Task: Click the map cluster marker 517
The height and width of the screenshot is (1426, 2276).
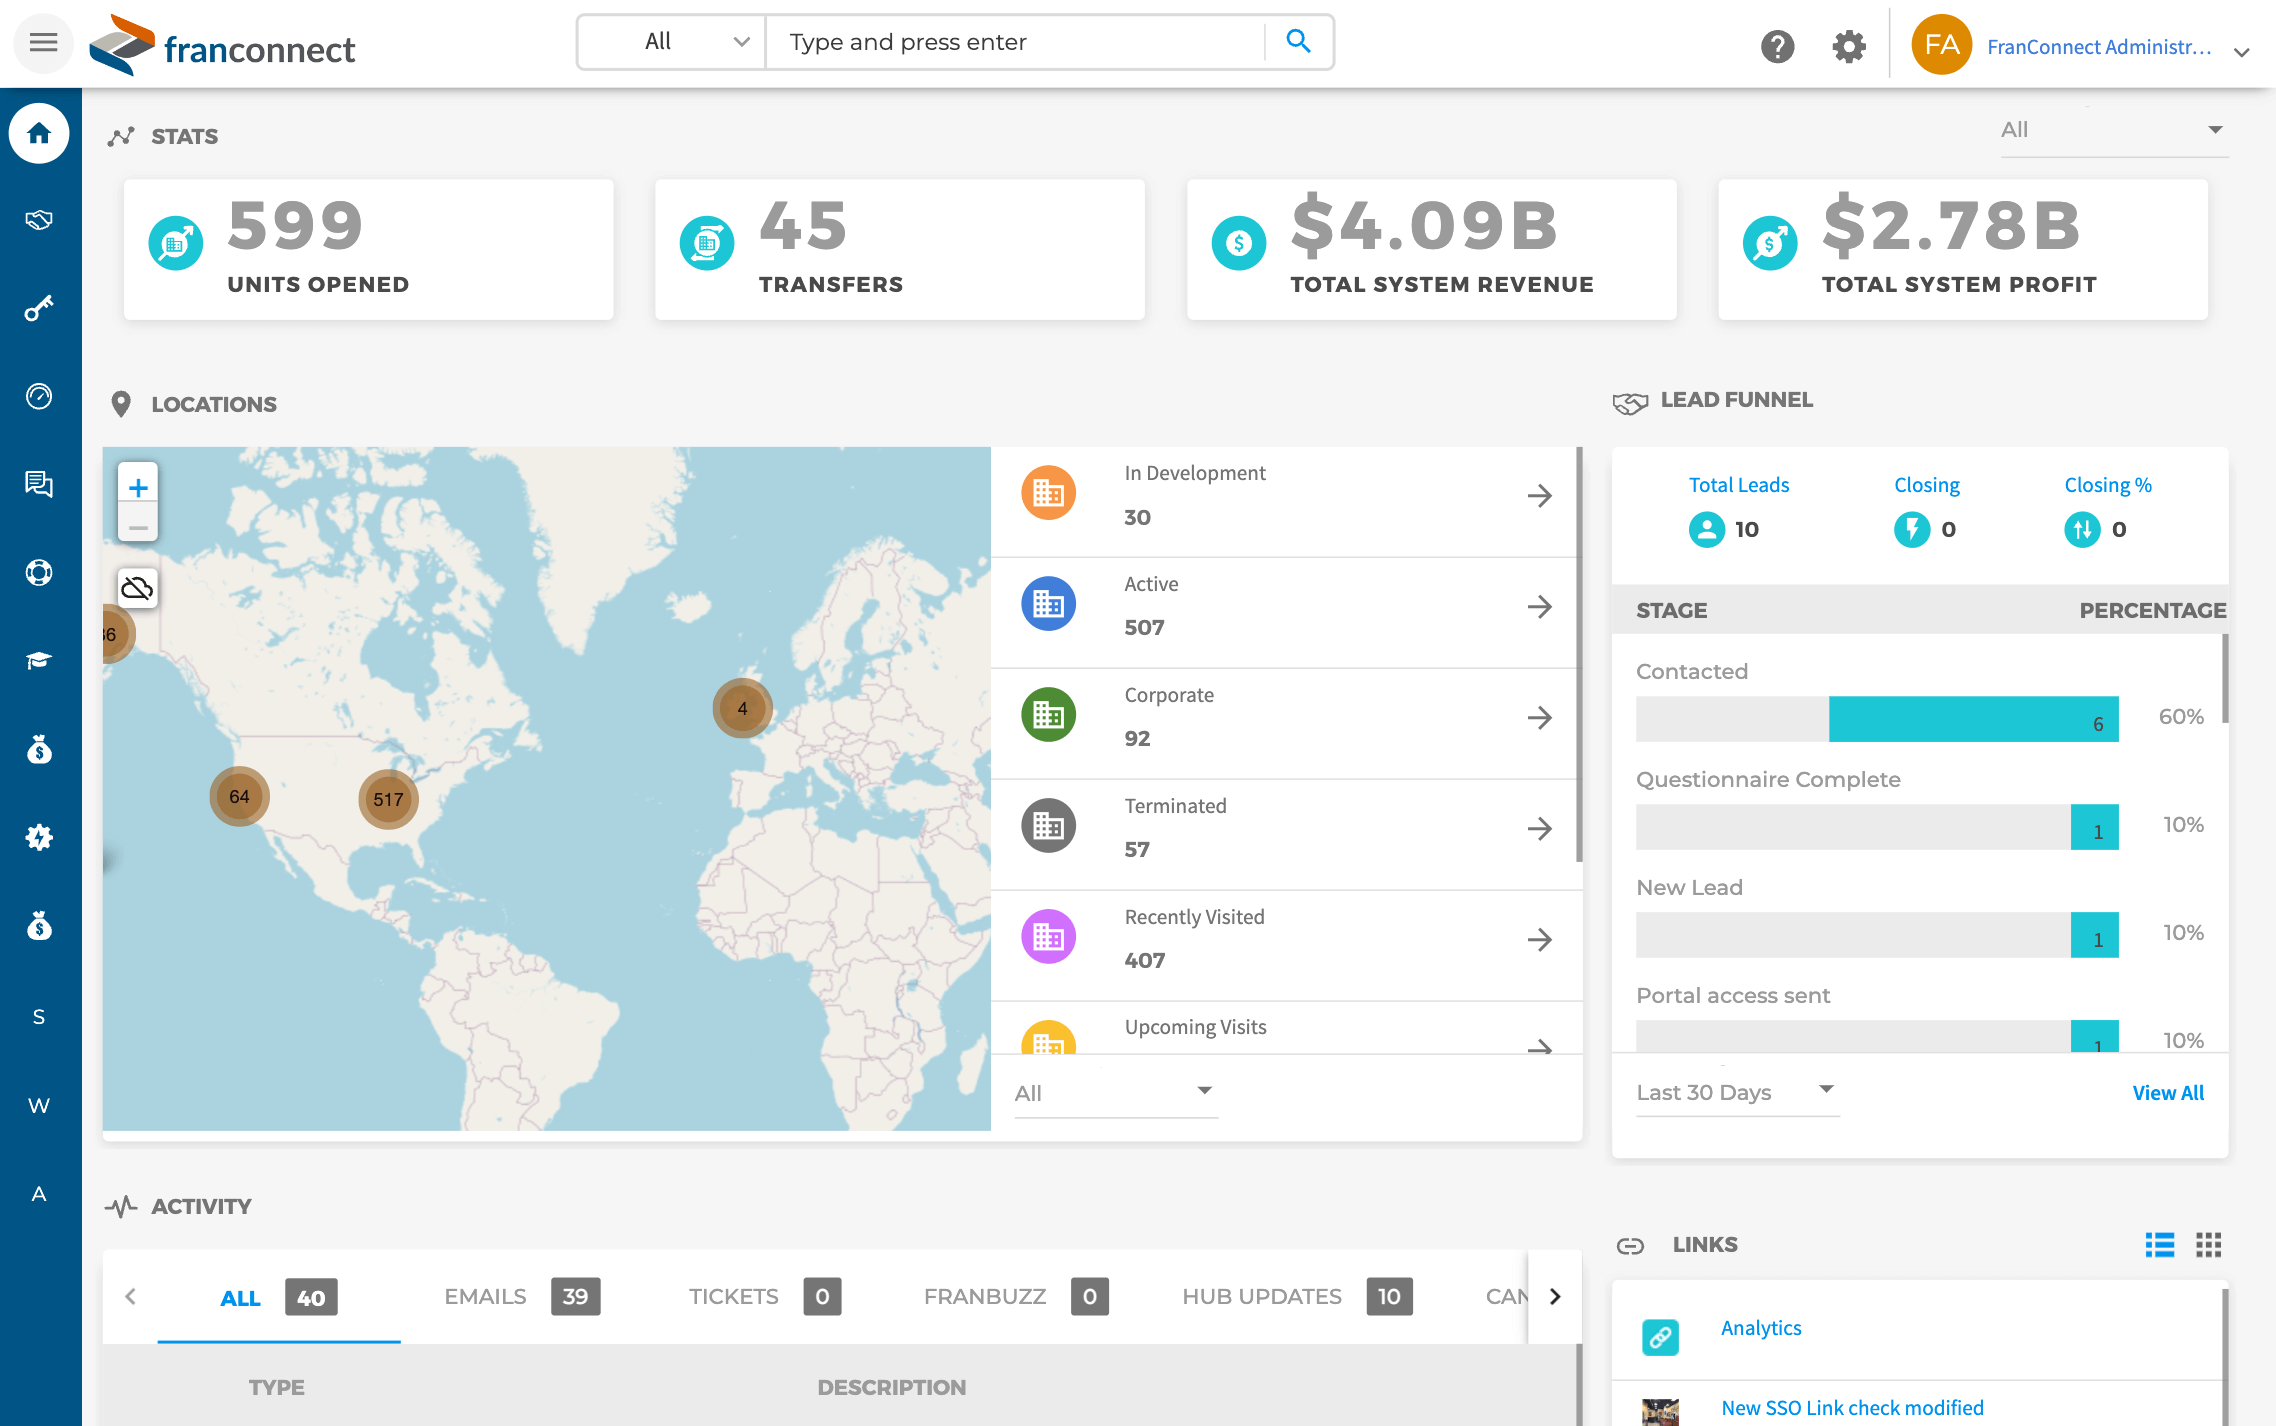Action: pos(388,799)
